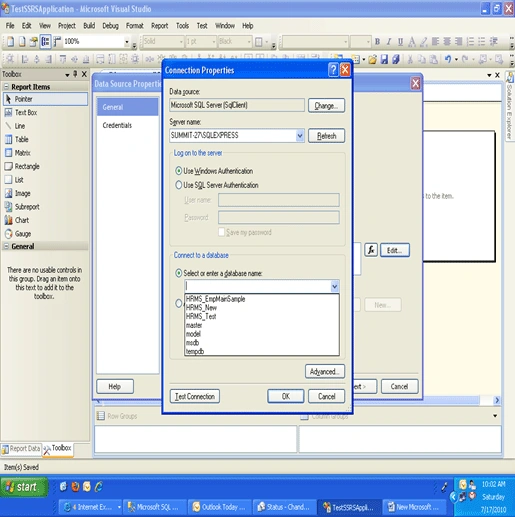Pin the Toolbox panel with auto-hide icon

[x=75, y=74]
